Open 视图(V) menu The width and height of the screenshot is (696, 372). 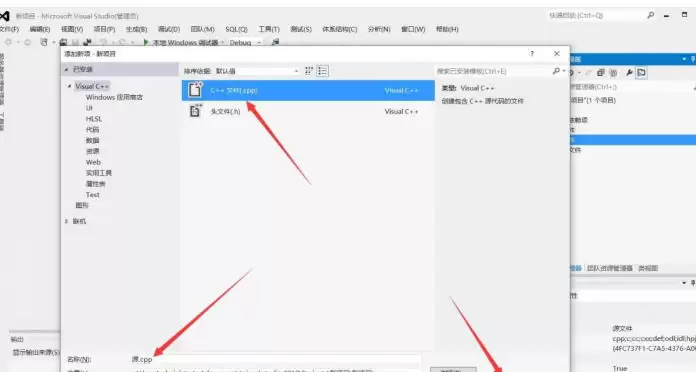pyautogui.click(x=72, y=29)
